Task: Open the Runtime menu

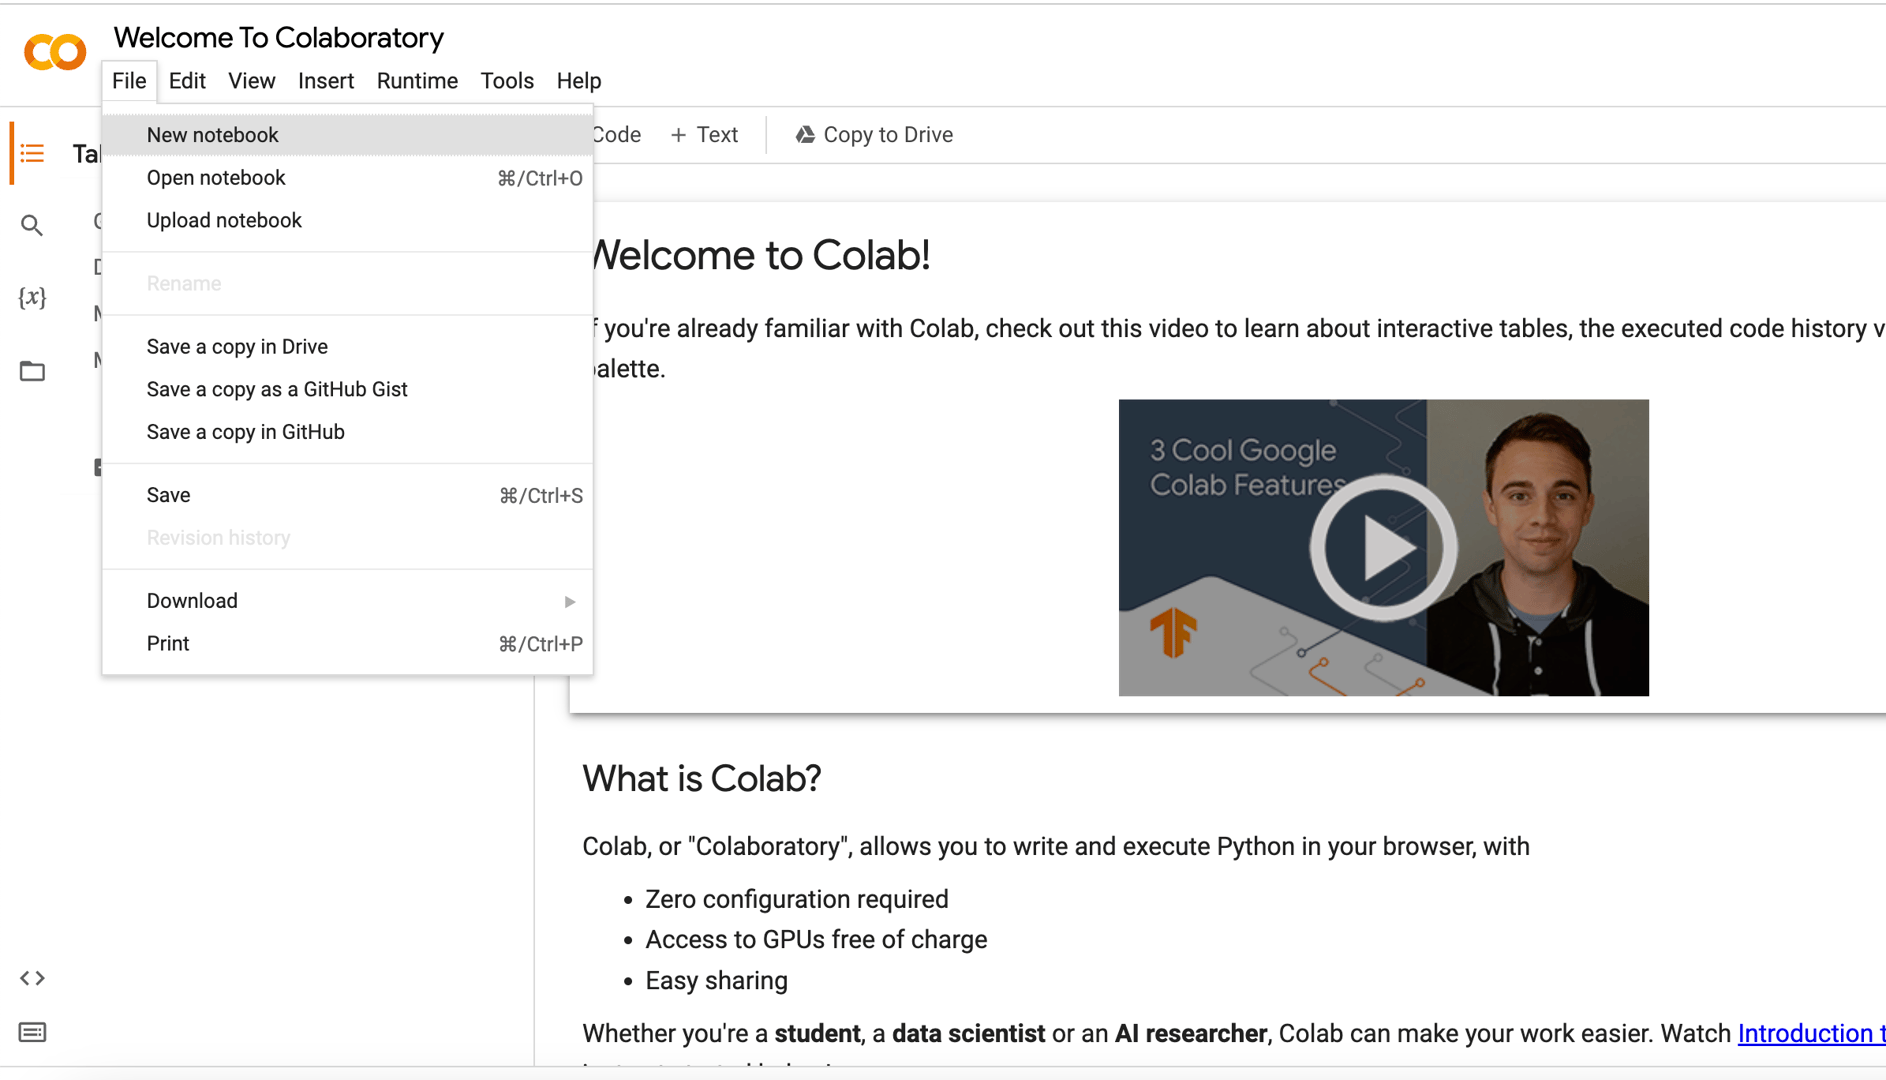Action: pos(417,81)
